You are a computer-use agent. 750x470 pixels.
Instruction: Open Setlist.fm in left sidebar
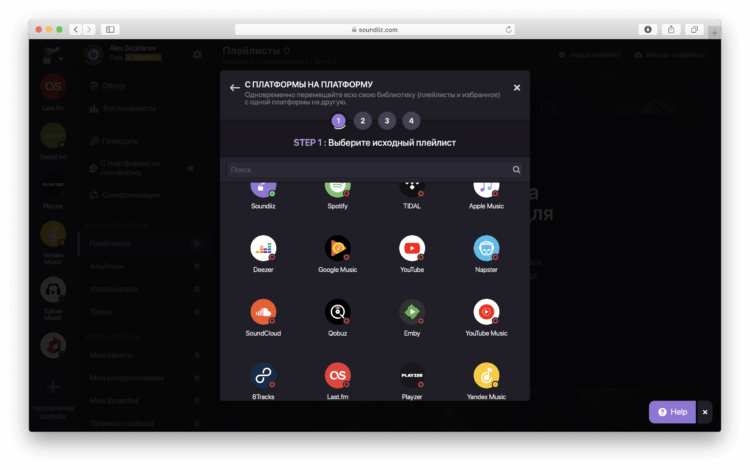(53, 136)
